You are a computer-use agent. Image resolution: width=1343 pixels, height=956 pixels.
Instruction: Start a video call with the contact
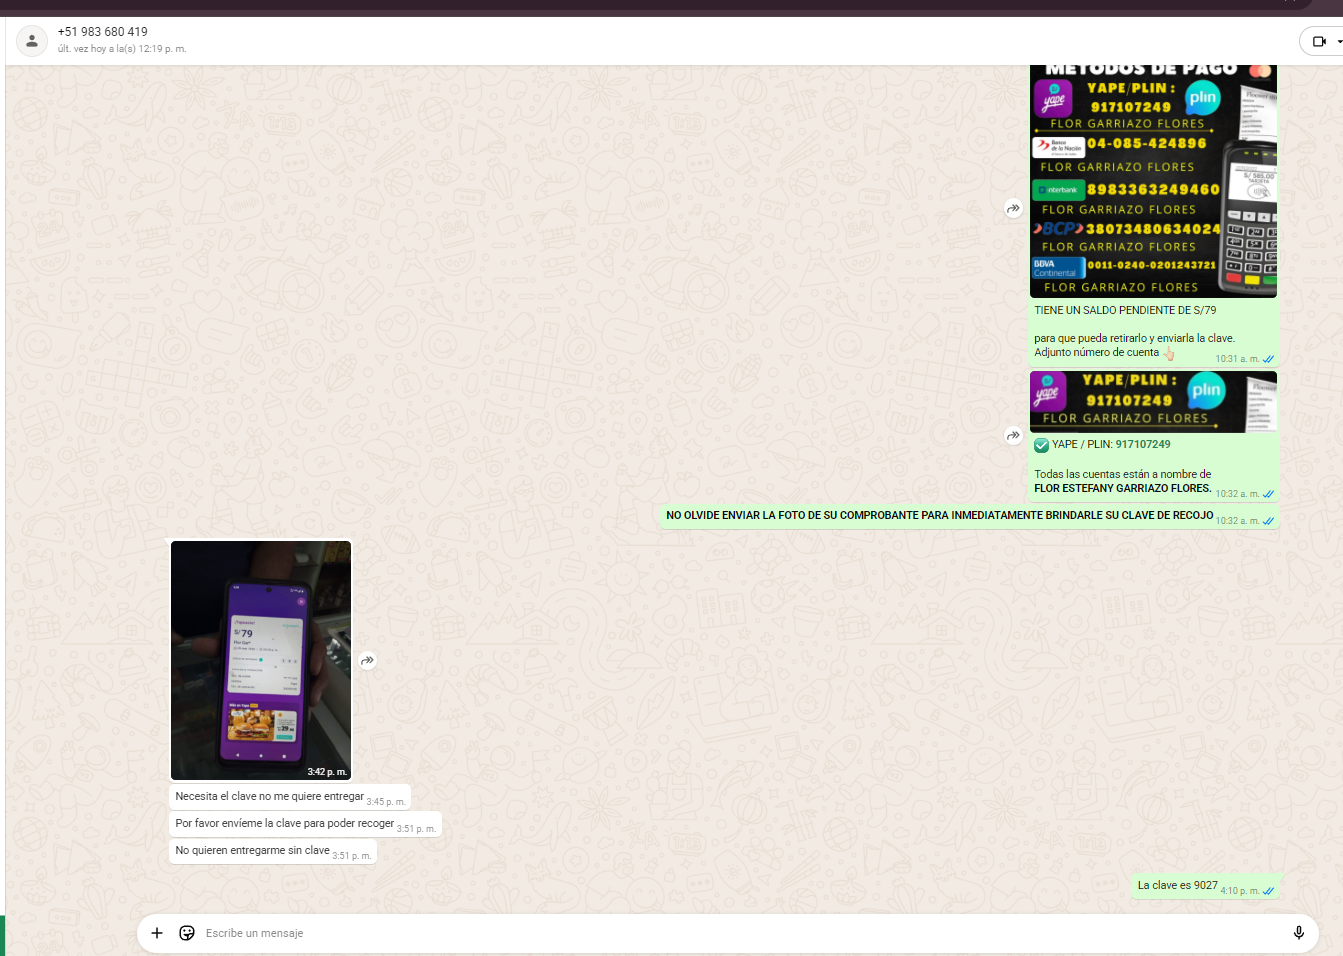tap(1318, 42)
